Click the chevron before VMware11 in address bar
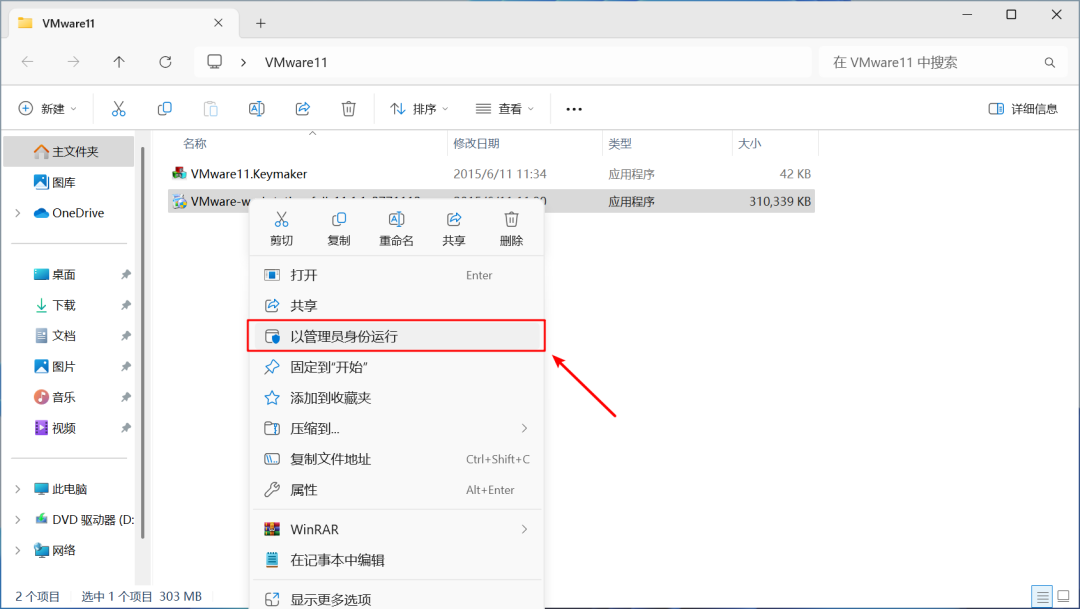Image resolution: width=1080 pixels, height=609 pixels. 243,63
